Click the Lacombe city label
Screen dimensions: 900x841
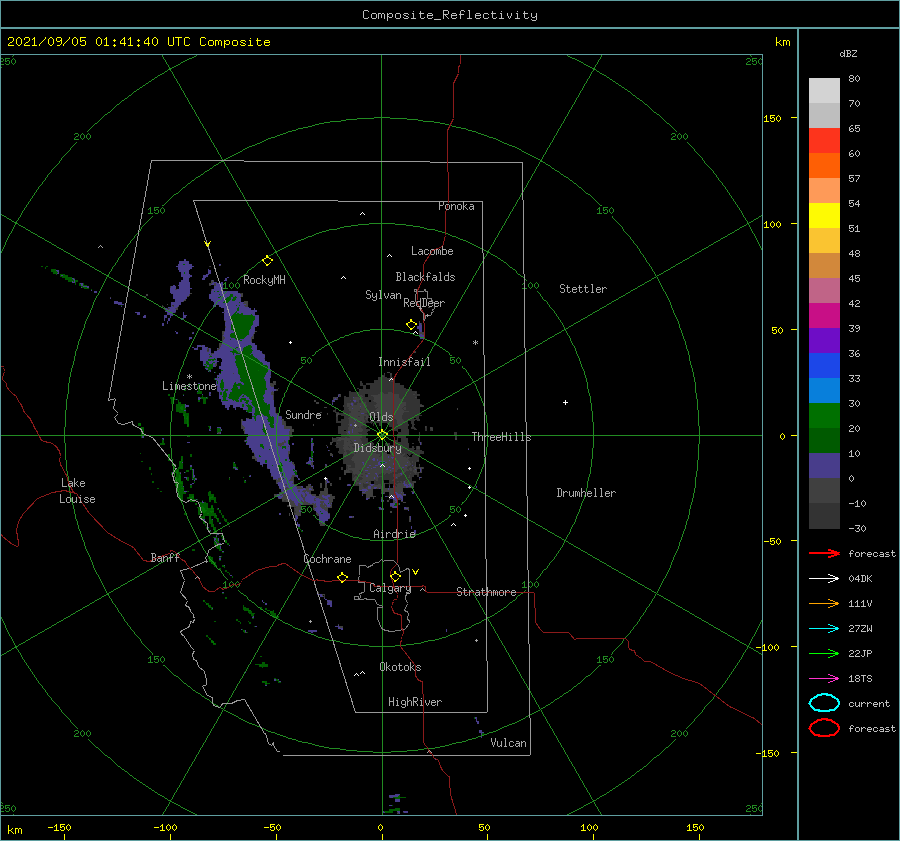(x=432, y=251)
